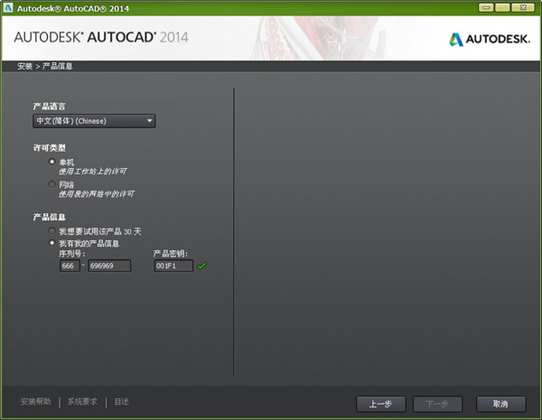Click the 产品信息 section heading
The height and width of the screenshot is (420, 542).
(x=49, y=217)
